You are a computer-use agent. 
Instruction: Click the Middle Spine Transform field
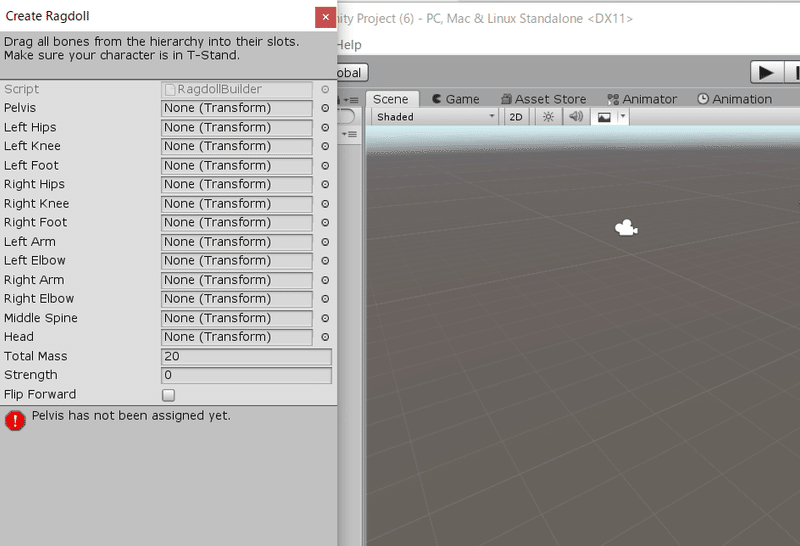pyautogui.click(x=237, y=318)
